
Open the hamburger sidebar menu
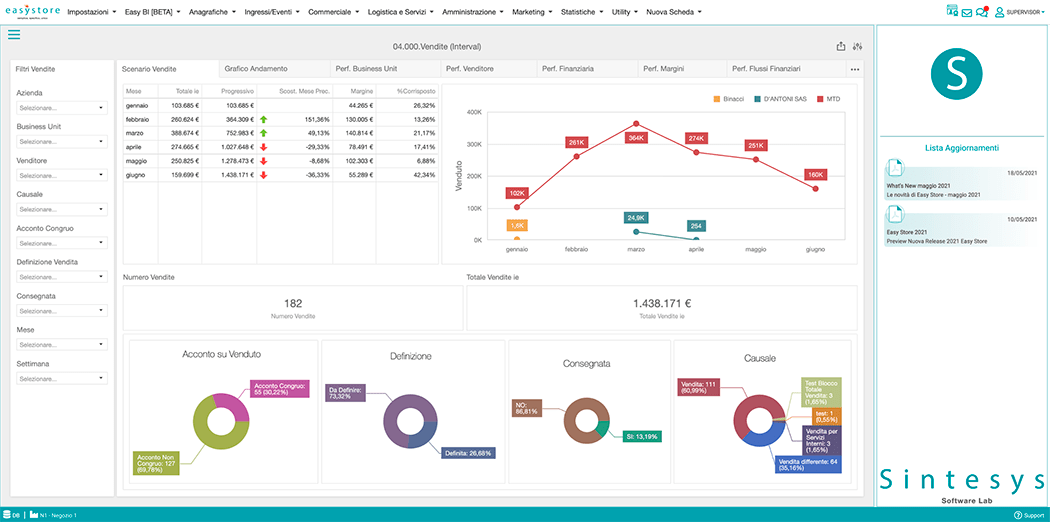click(x=14, y=35)
